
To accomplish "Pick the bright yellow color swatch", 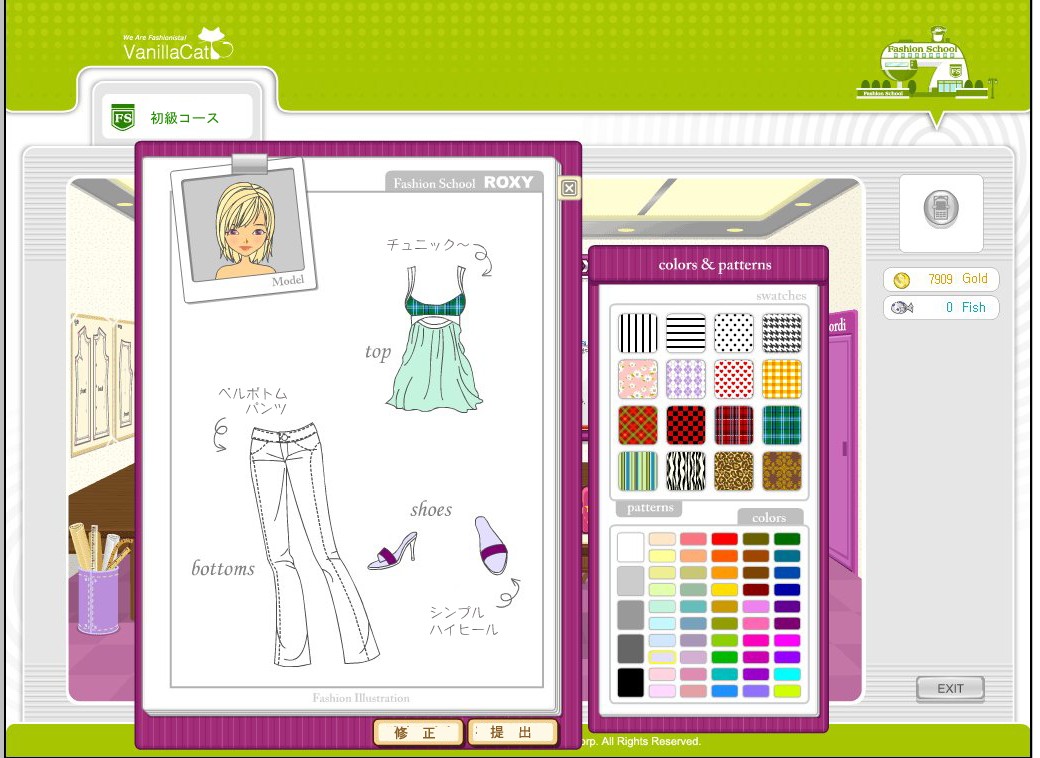I will pyautogui.click(x=724, y=590).
